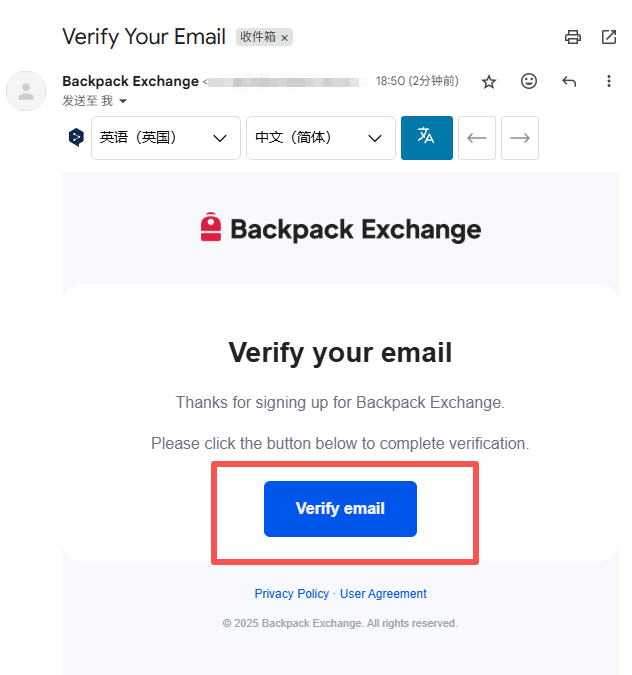Click the reply arrow icon
The width and height of the screenshot is (632, 675).
[x=569, y=81]
